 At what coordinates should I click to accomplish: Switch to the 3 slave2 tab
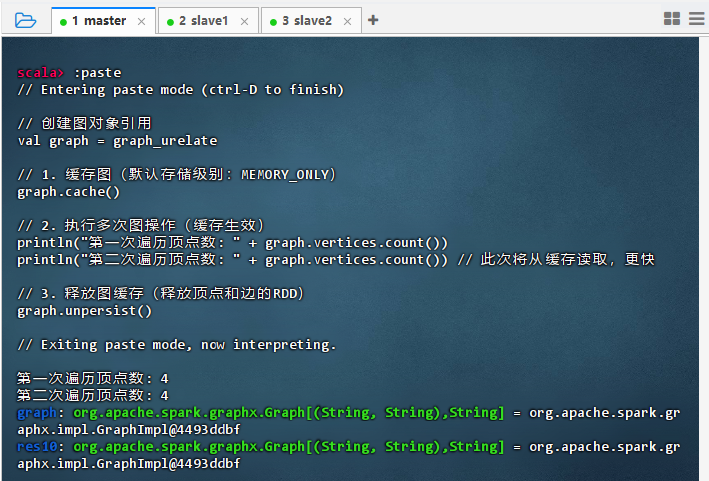point(311,21)
